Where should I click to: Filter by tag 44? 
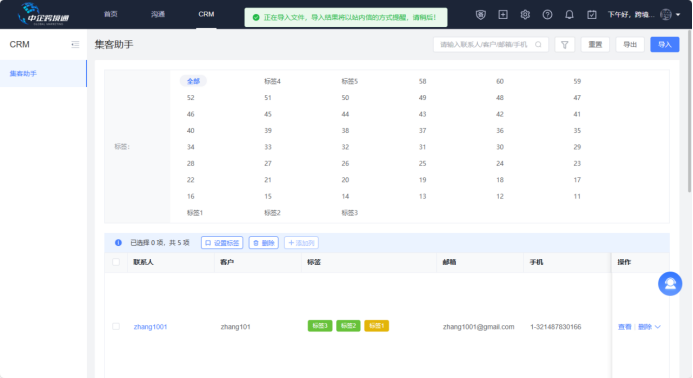(x=345, y=114)
